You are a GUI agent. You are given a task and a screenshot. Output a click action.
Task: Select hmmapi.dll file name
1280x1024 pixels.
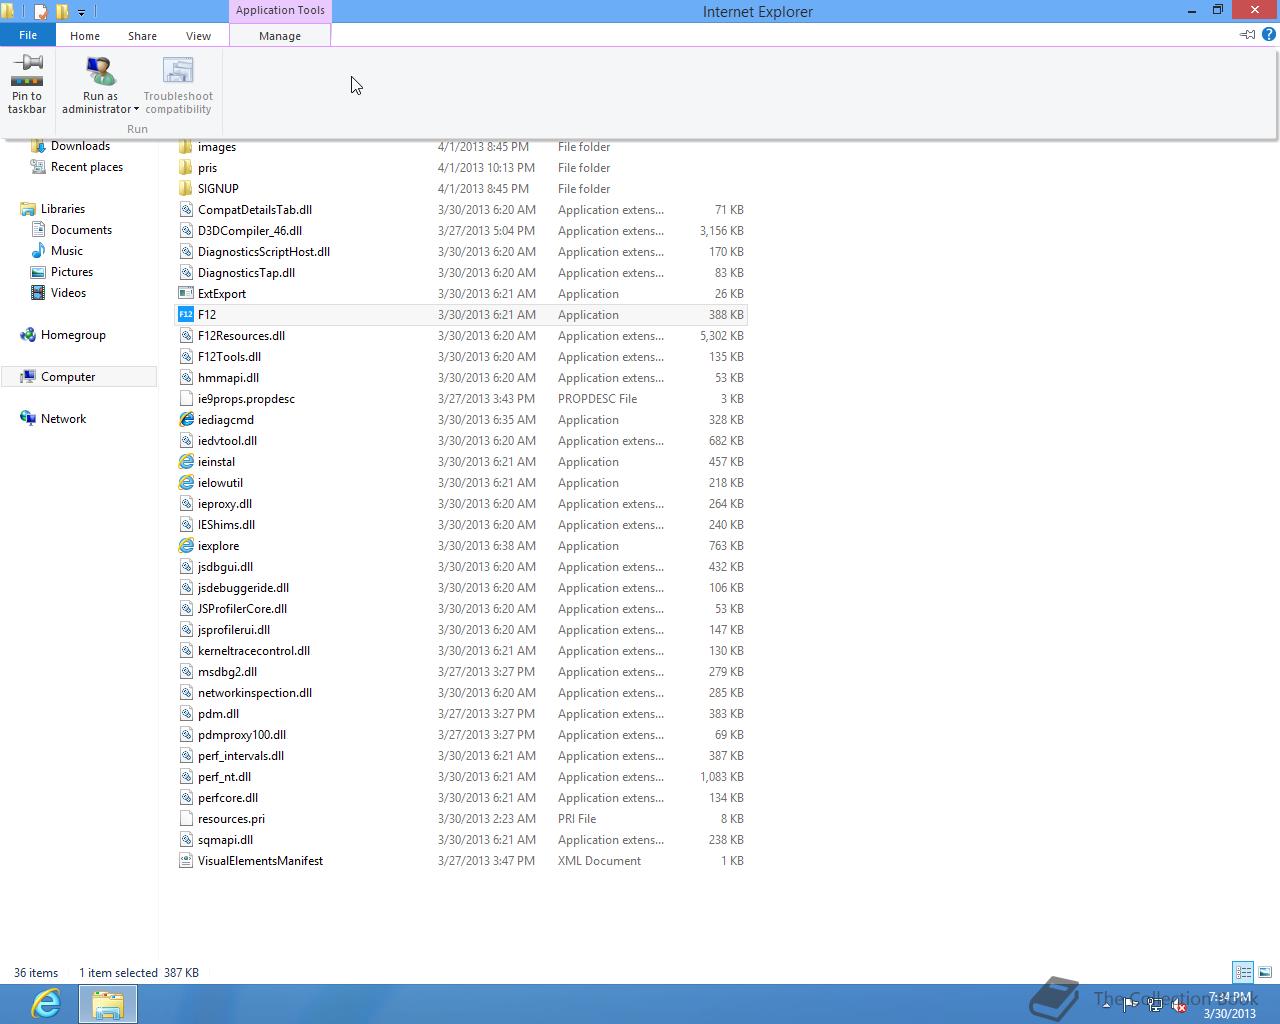(x=228, y=378)
